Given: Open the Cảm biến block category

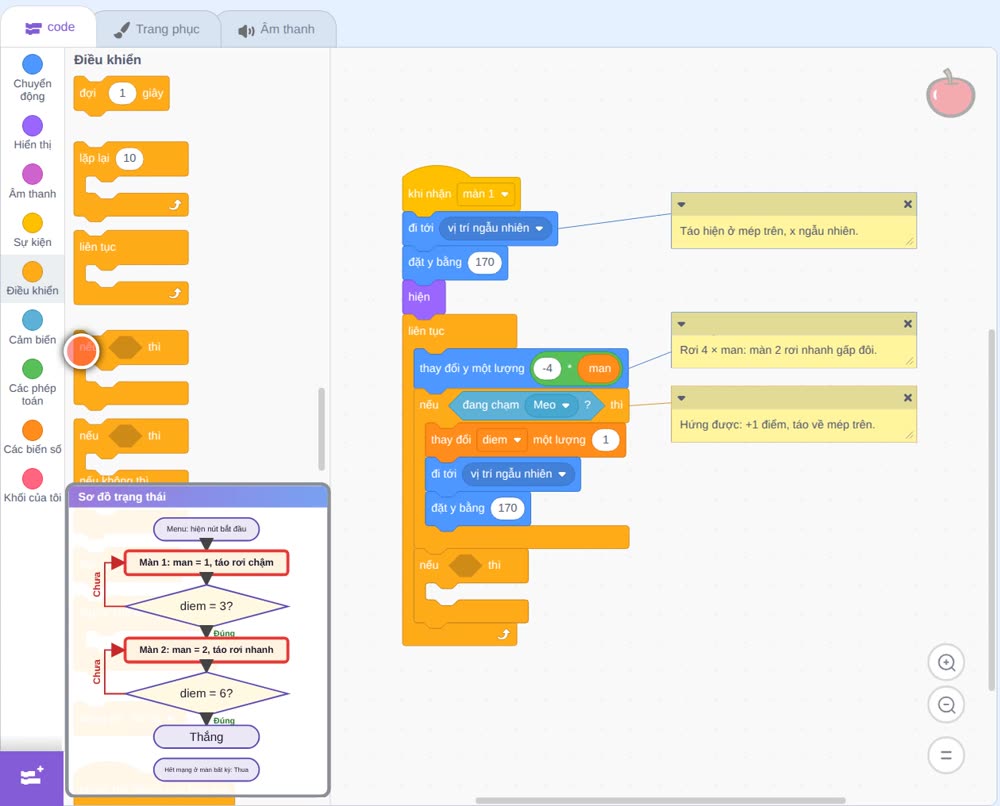Looking at the screenshot, I should 33,328.
